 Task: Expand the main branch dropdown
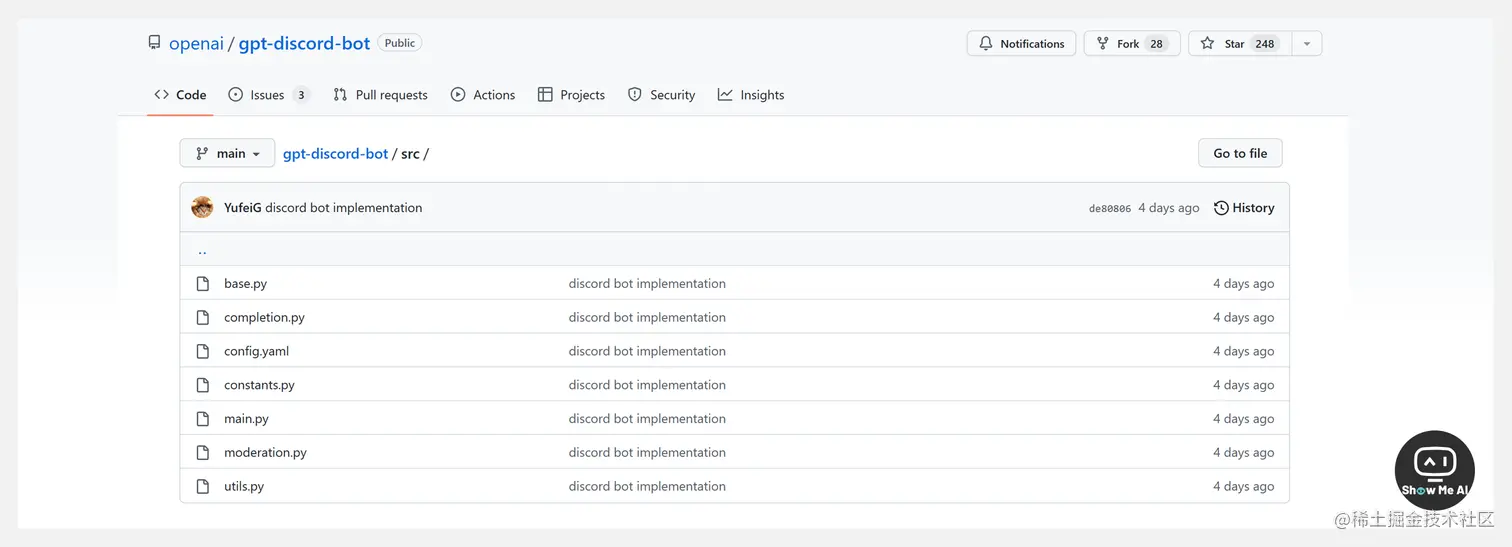click(227, 153)
